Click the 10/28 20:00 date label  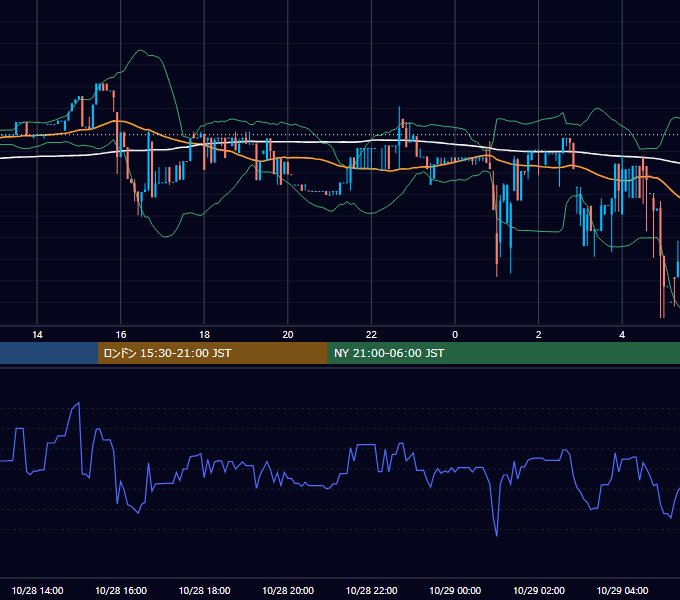(x=288, y=590)
